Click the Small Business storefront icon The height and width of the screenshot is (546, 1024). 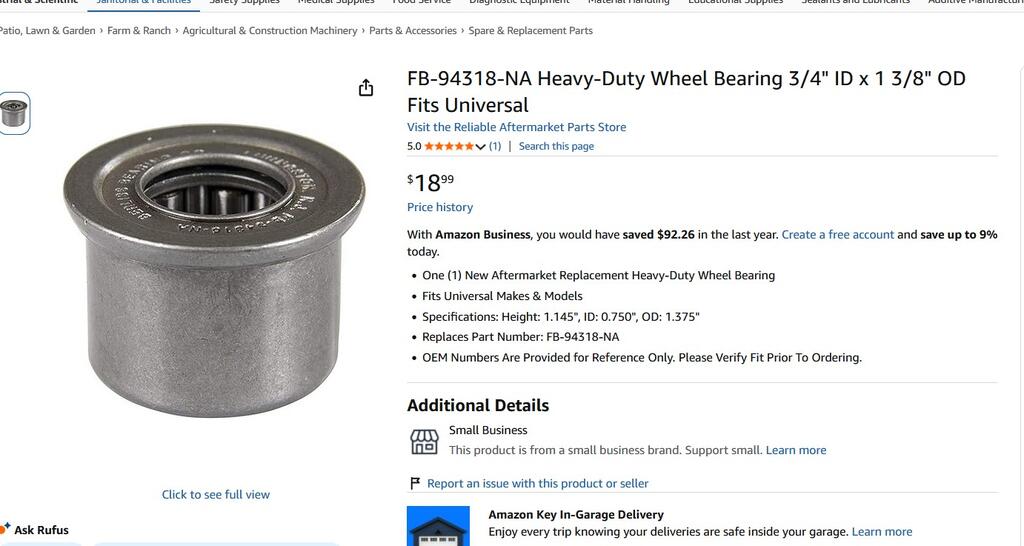425,441
